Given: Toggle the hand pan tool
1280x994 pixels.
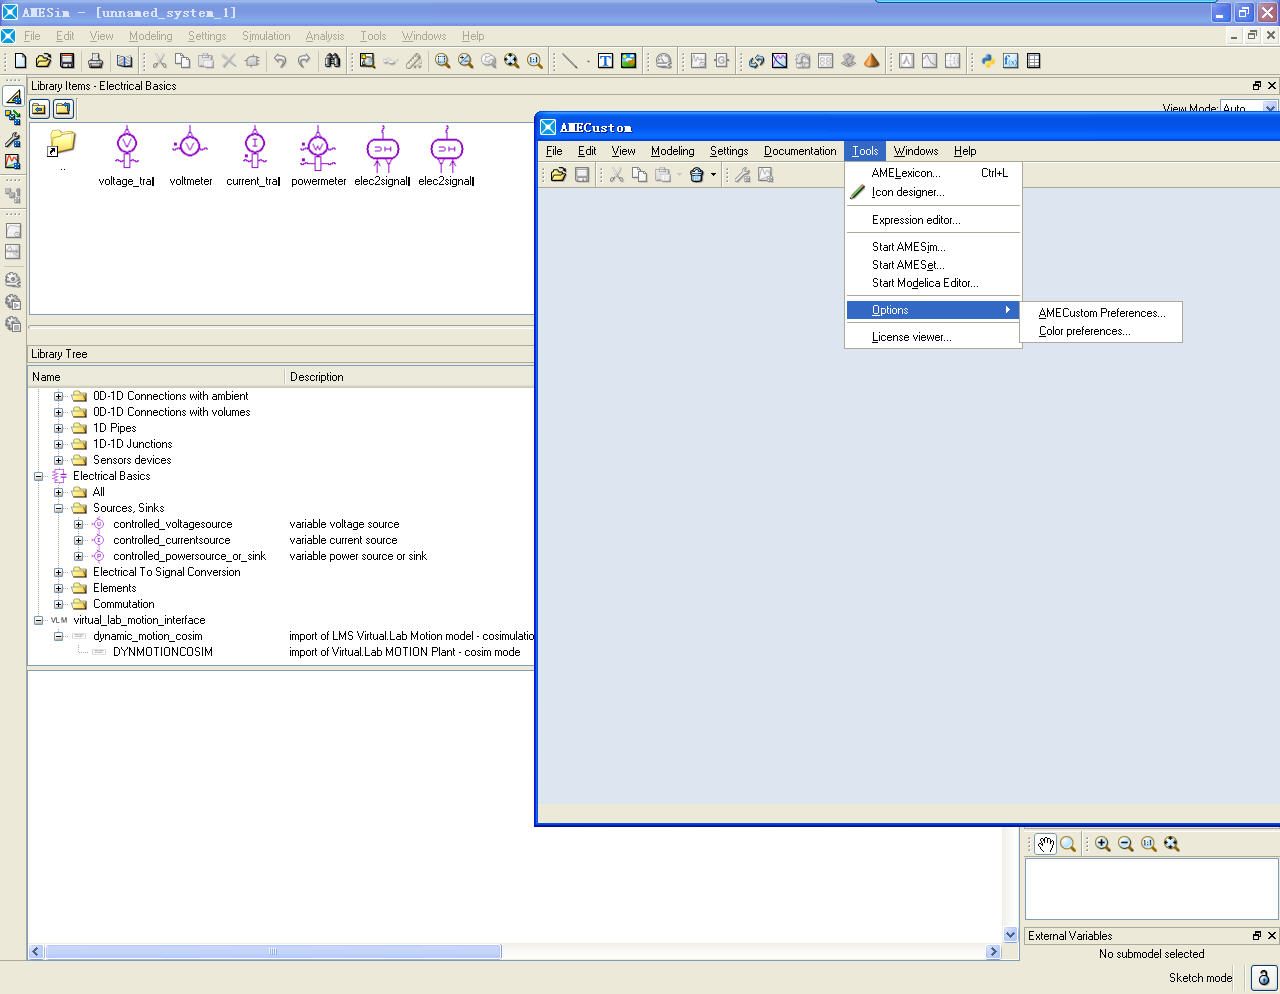Looking at the screenshot, I should click(1045, 844).
